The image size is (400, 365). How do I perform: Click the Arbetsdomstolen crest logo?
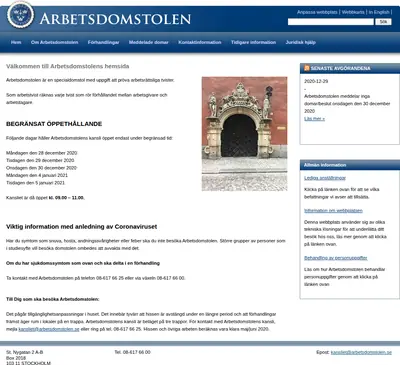21,15
